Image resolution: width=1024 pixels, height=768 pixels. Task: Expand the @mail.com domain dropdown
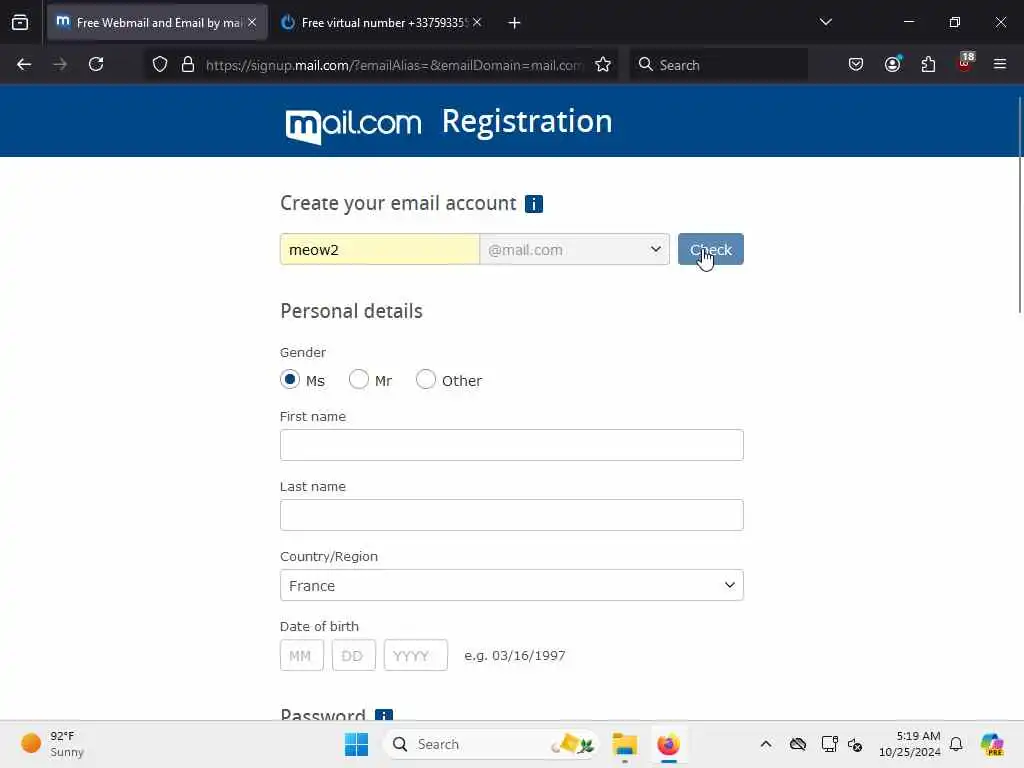pos(575,249)
